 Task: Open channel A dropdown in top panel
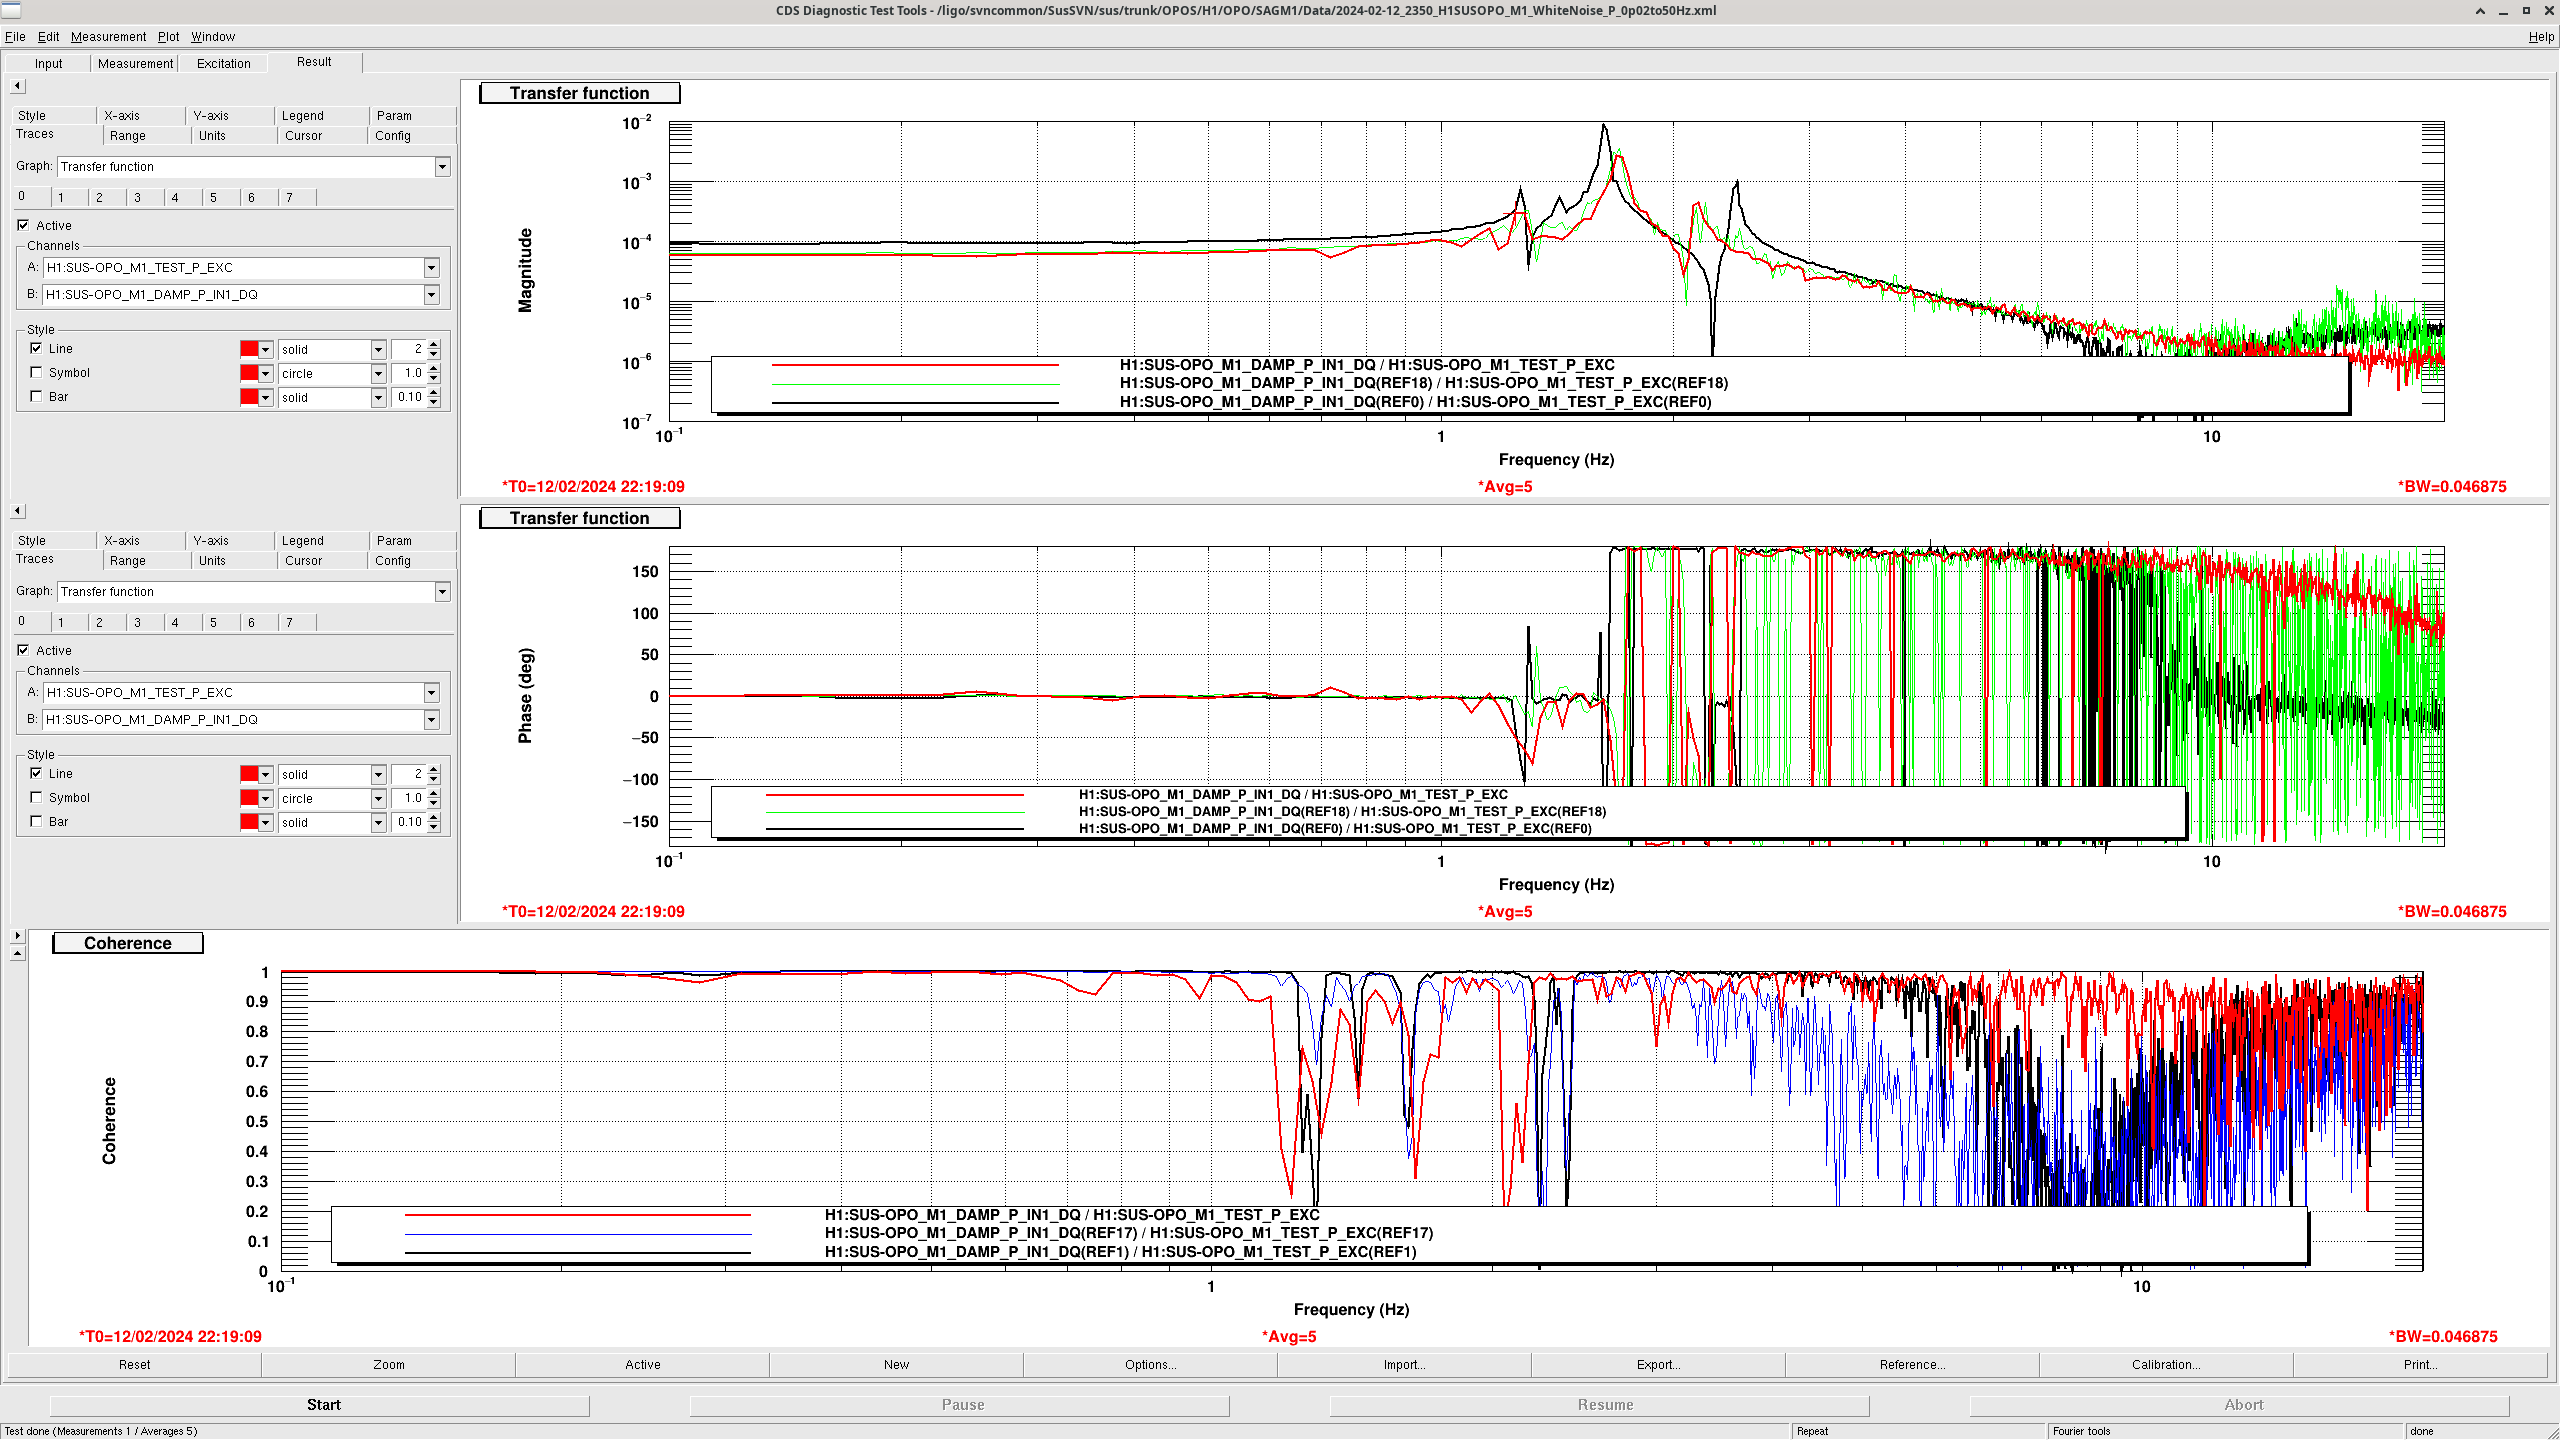[431, 268]
